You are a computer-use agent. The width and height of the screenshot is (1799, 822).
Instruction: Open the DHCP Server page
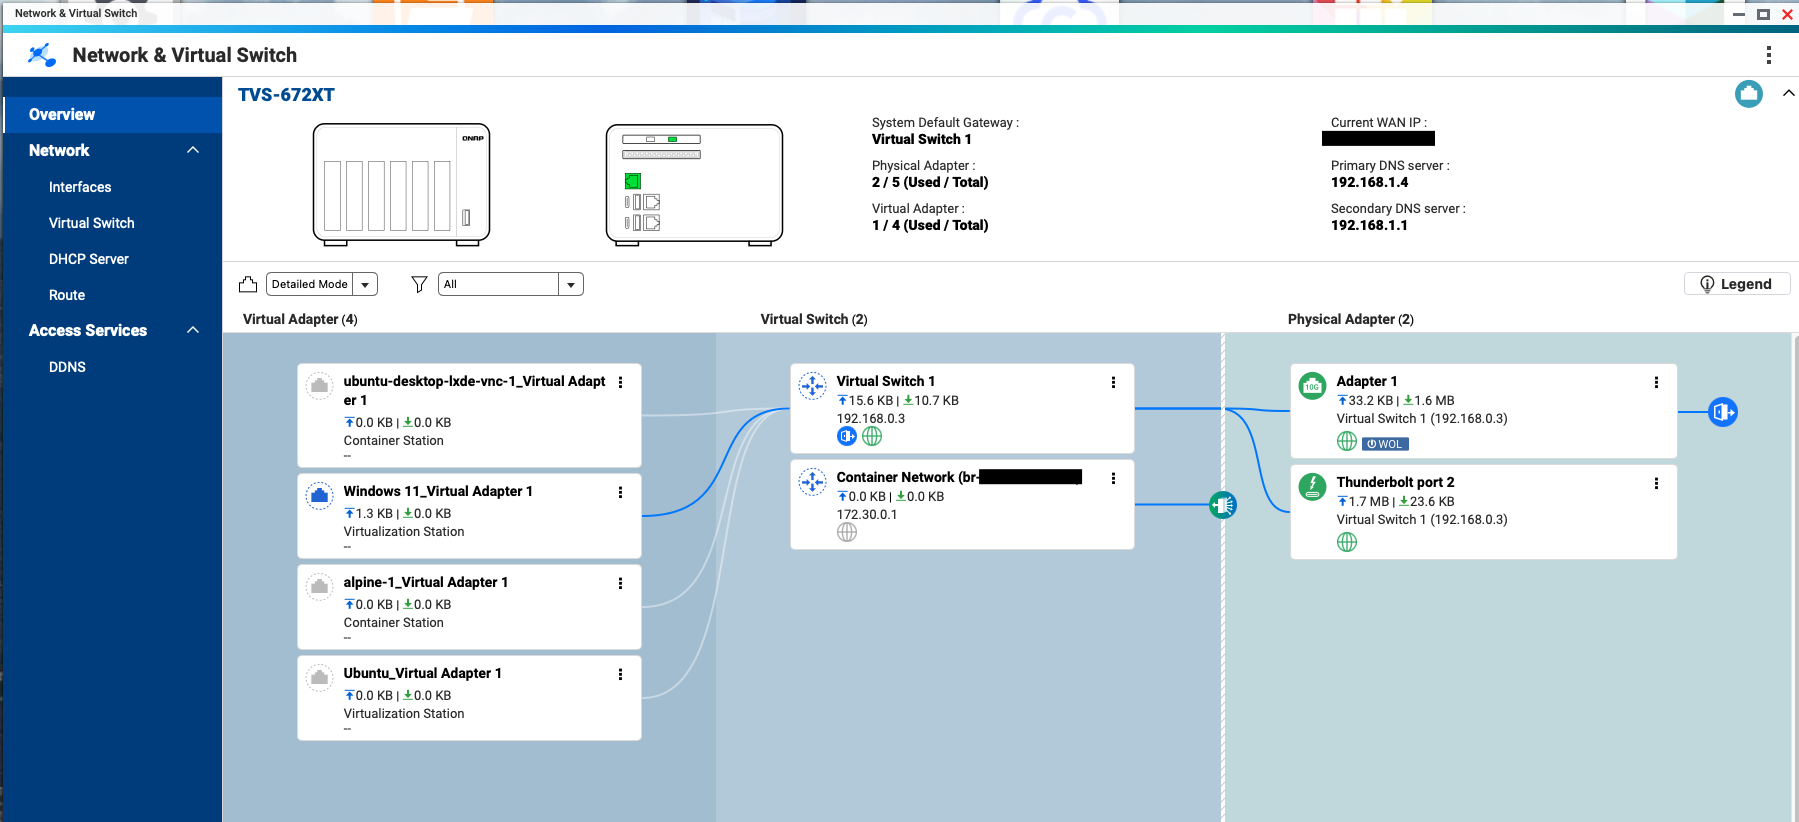89,259
